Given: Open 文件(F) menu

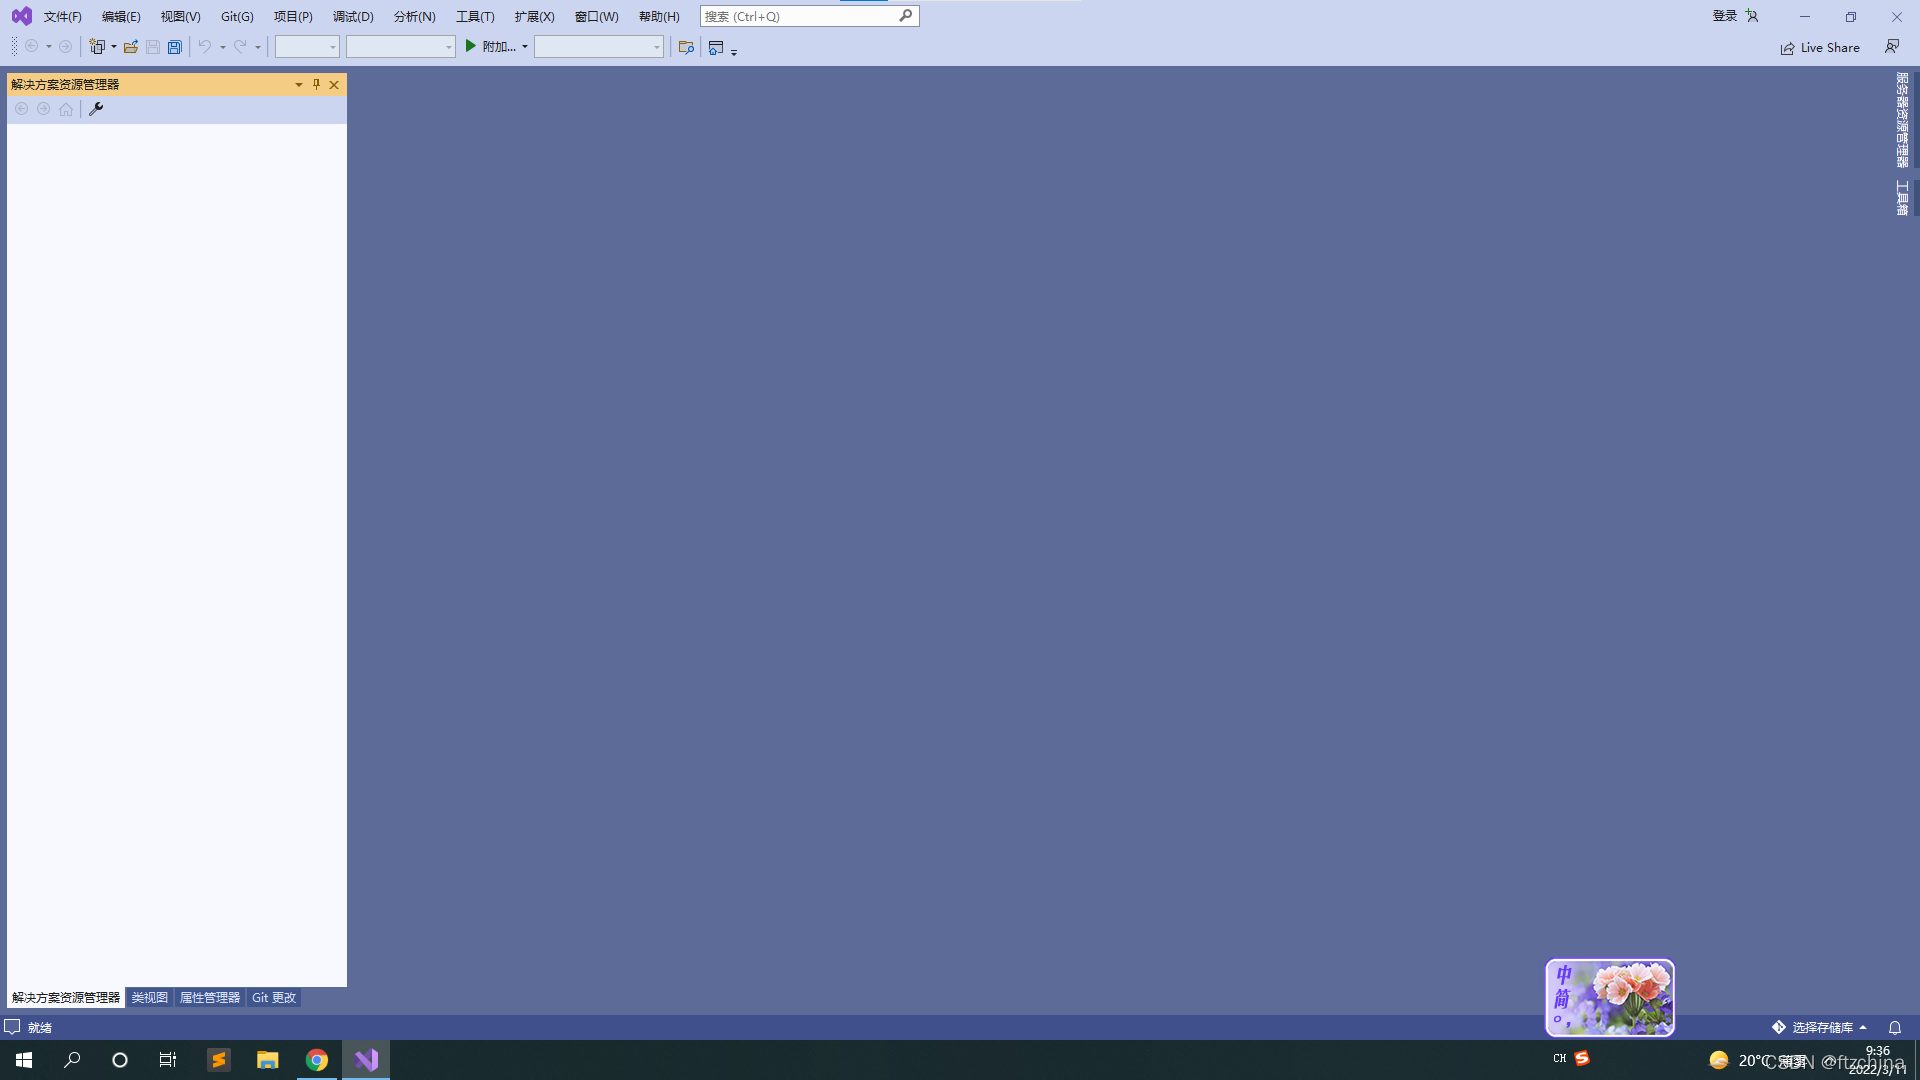Looking at the screenshot, I should (x=62, y=16).
